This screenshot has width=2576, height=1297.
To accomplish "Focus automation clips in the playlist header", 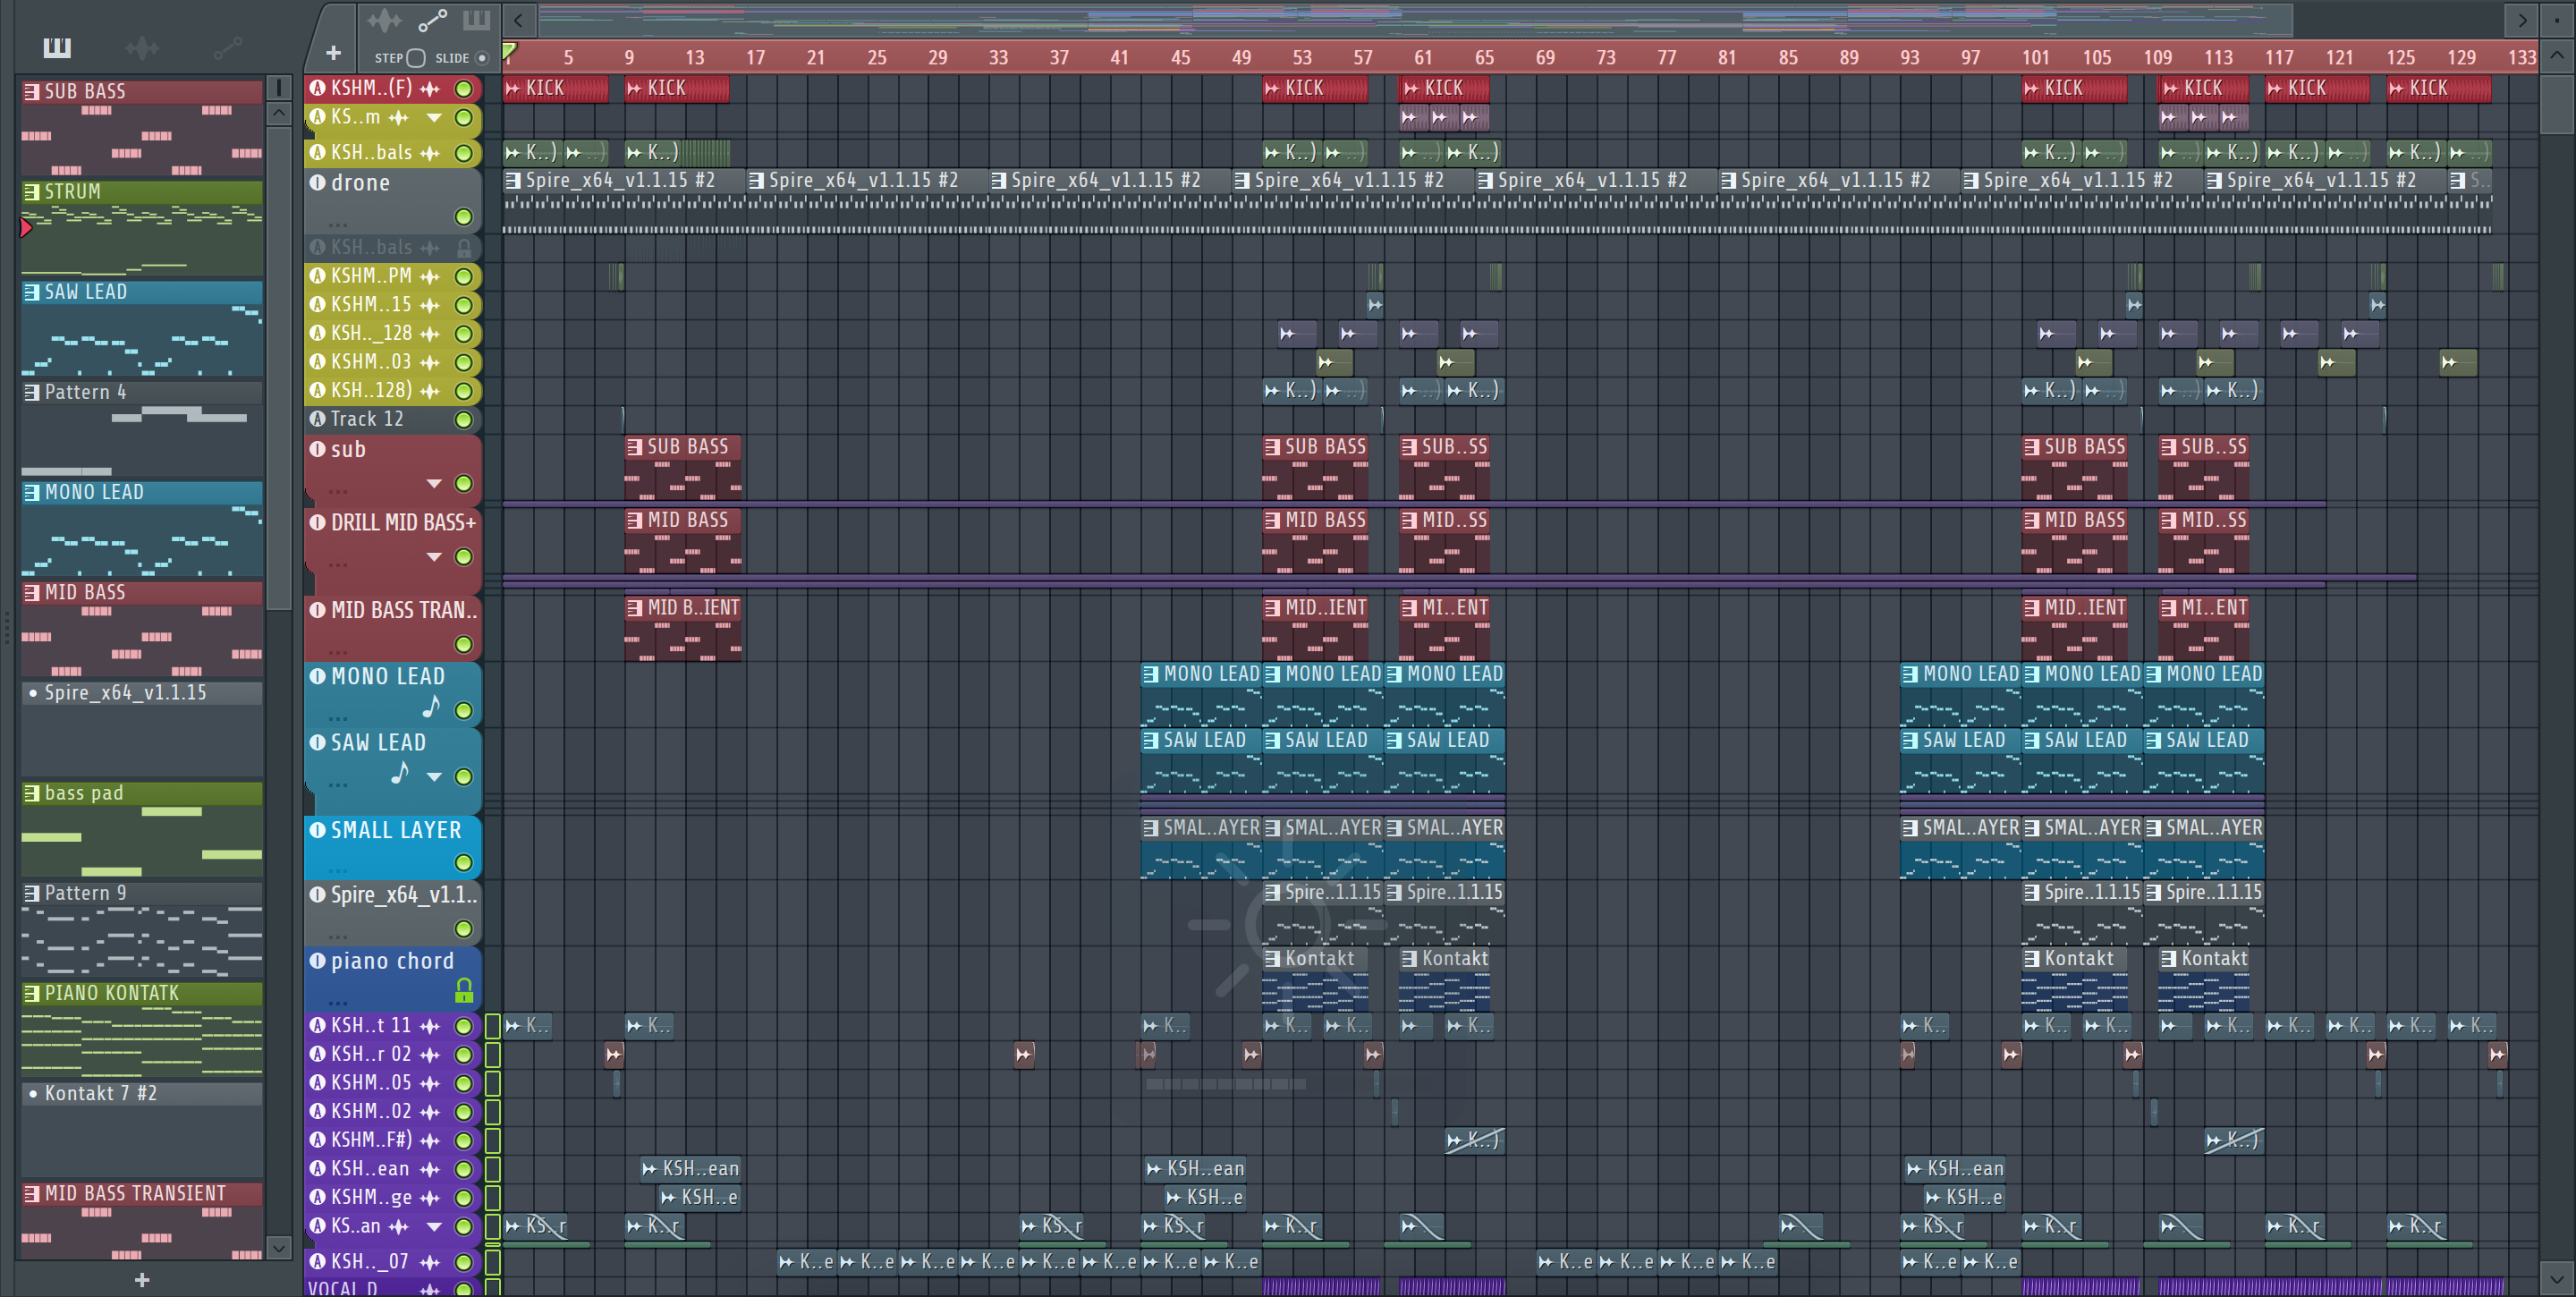I will click(432, 20).
